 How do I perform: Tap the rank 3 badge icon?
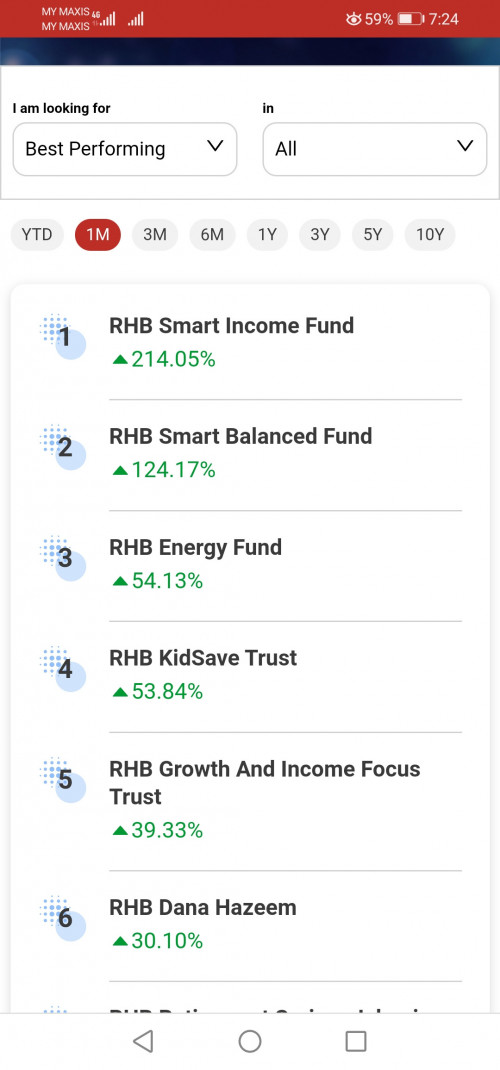[x=63, y=558]
